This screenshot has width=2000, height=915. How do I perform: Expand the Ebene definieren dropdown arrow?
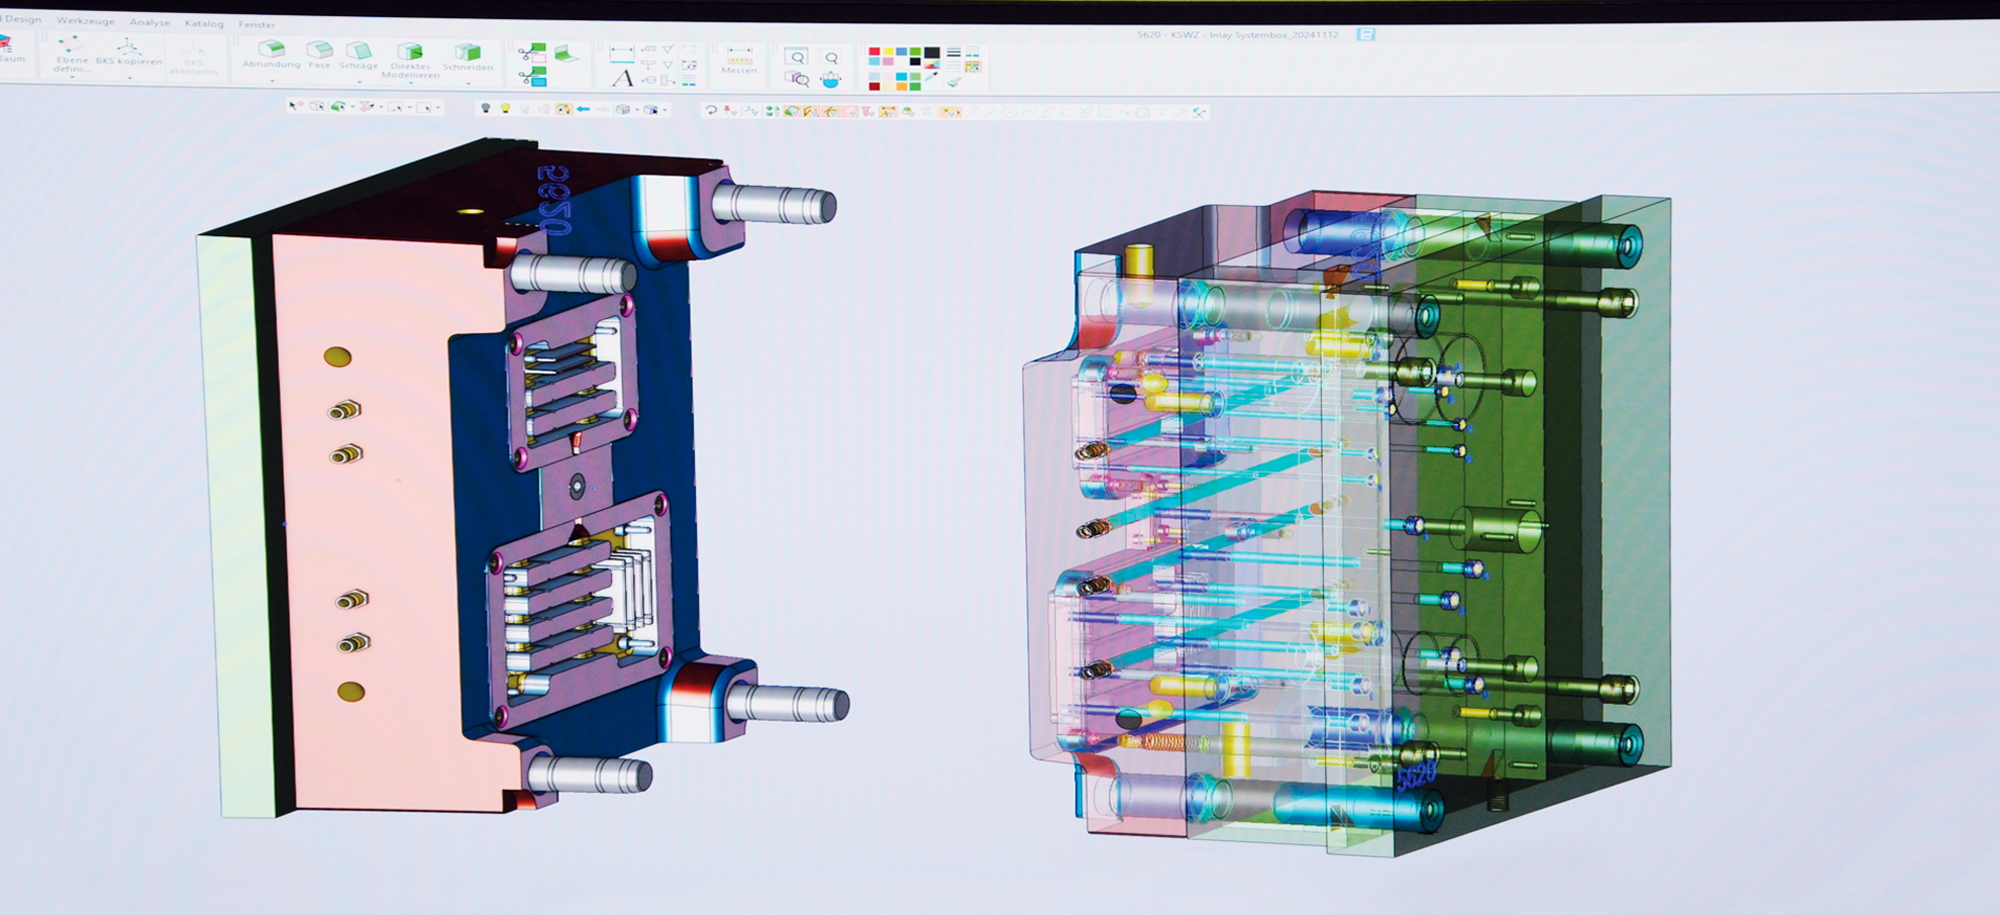pyautogui.click(x=72, y=78)
